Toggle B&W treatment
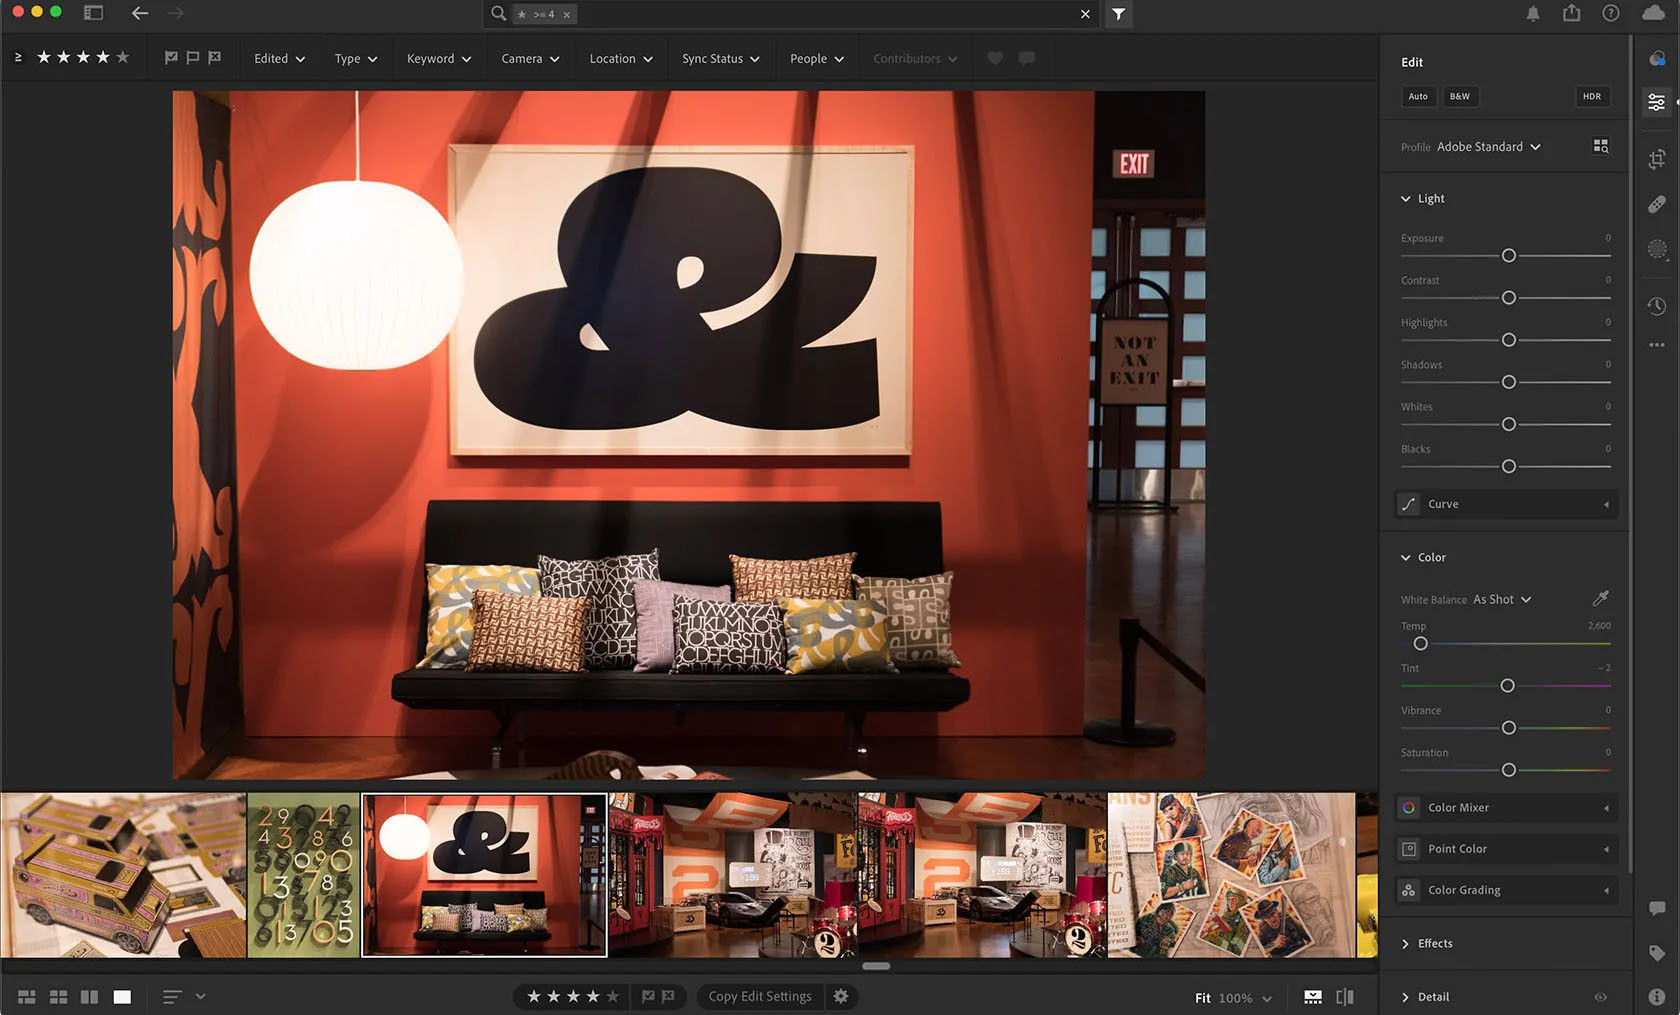The width and height of the screenshot is (1680, 1015). click(1459, 96)
